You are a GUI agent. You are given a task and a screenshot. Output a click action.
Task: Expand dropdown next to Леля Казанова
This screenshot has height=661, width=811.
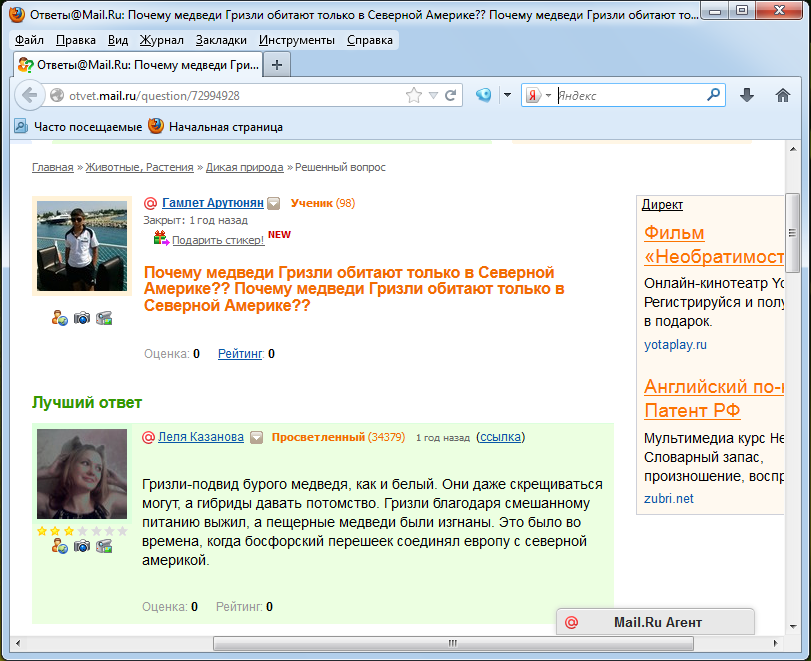(x=256, y=438)
